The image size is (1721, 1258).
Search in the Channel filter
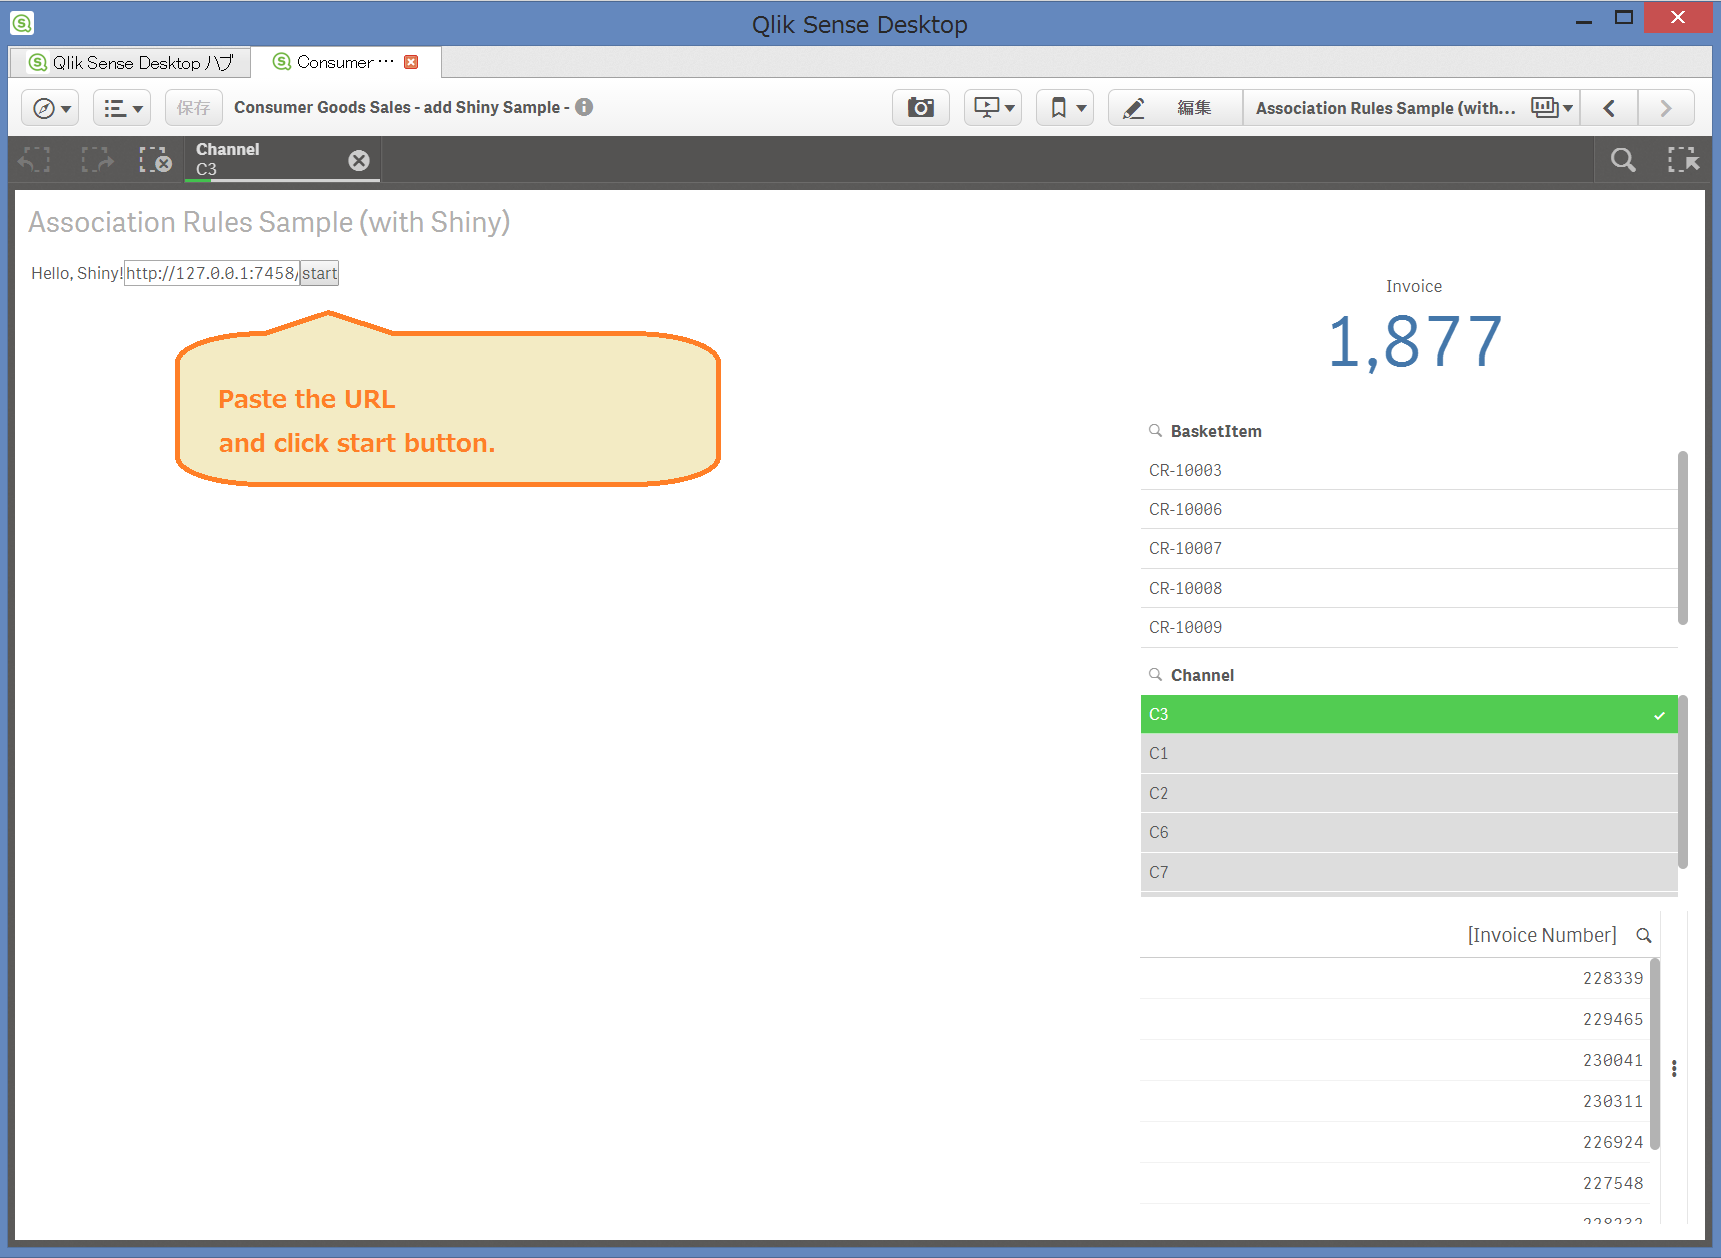tap(1155, 675)
